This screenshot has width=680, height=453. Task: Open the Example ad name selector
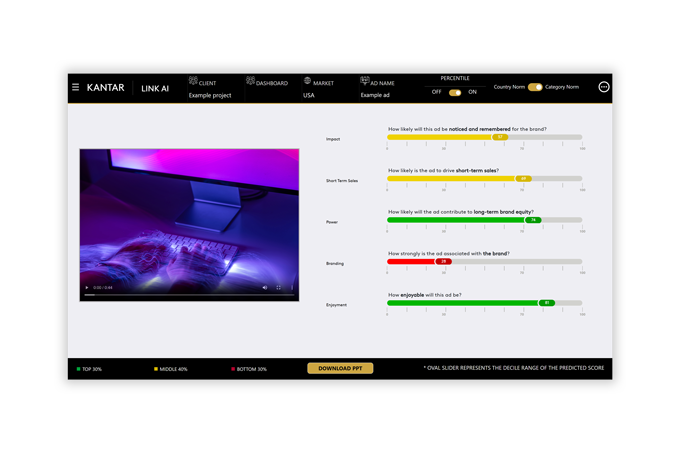(x=375, y=95)
